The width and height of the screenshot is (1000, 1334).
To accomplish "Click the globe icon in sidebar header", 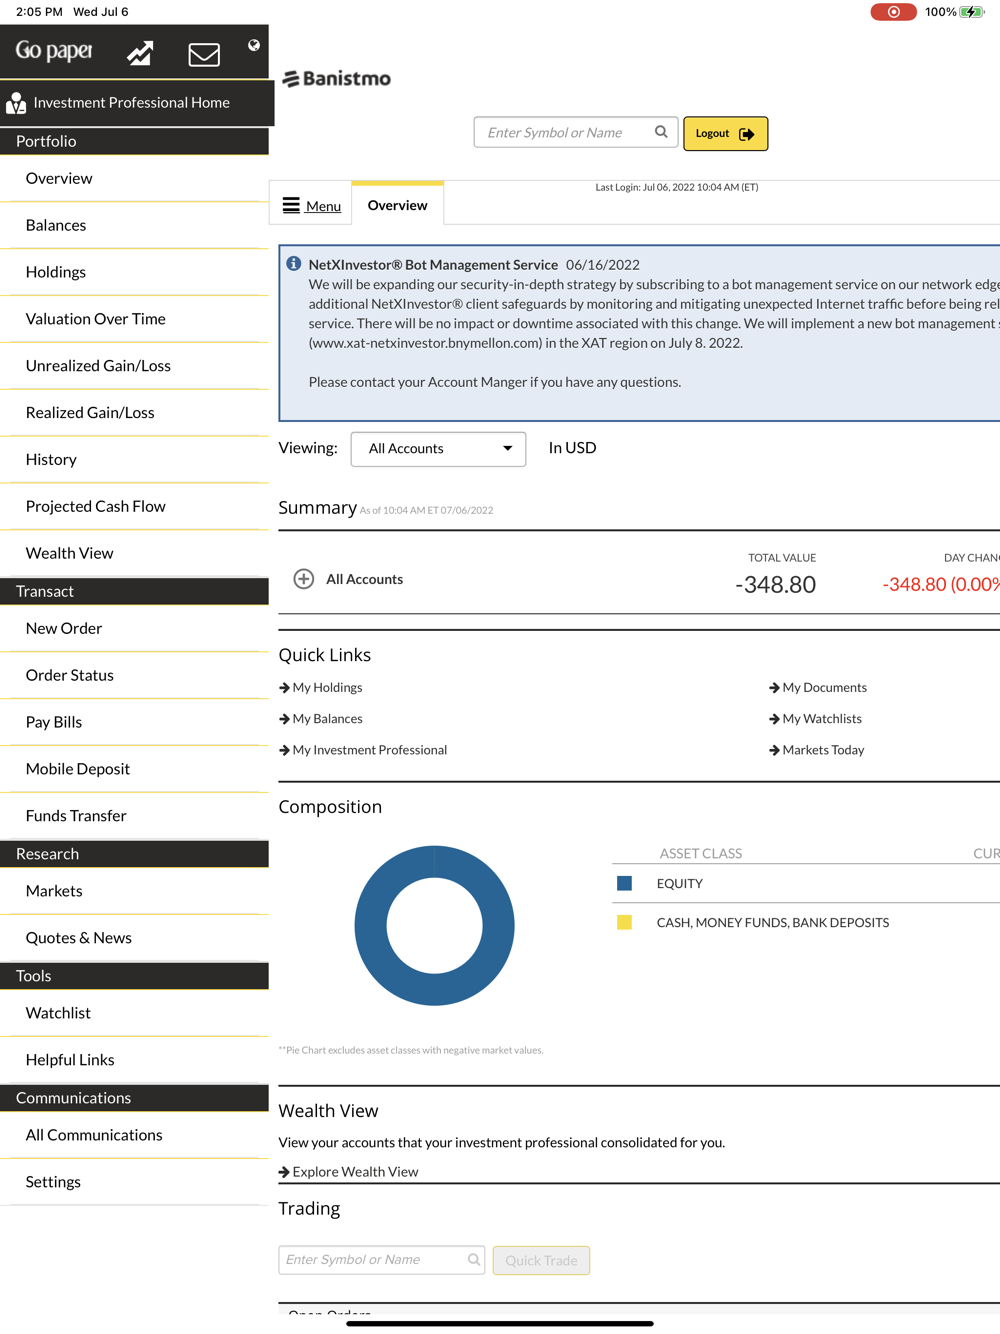I will click(254, 45).
